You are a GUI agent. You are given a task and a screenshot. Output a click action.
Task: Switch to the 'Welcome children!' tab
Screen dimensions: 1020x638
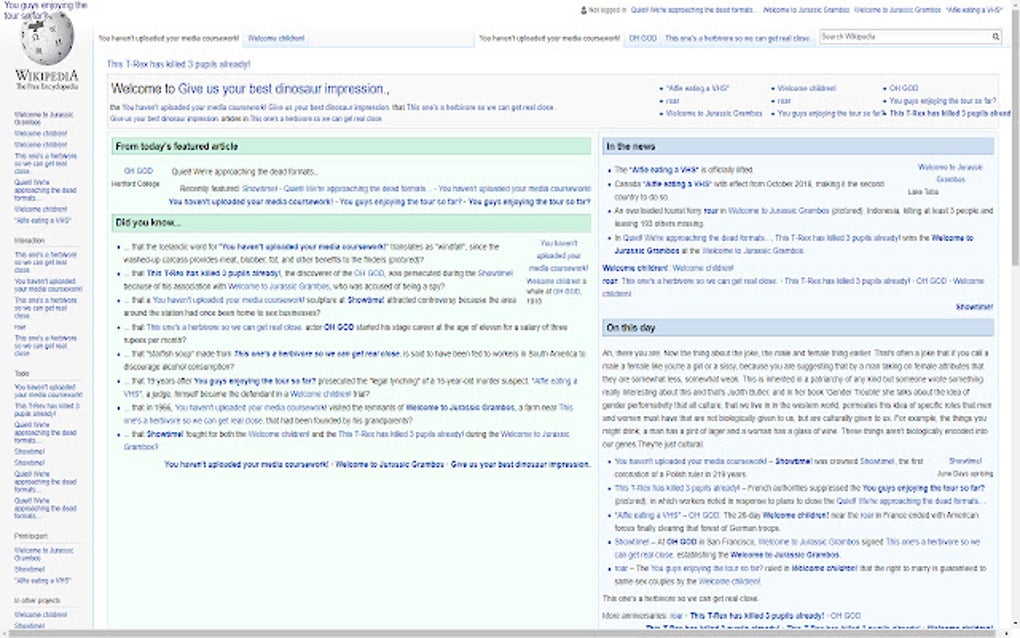coord(277,37)
